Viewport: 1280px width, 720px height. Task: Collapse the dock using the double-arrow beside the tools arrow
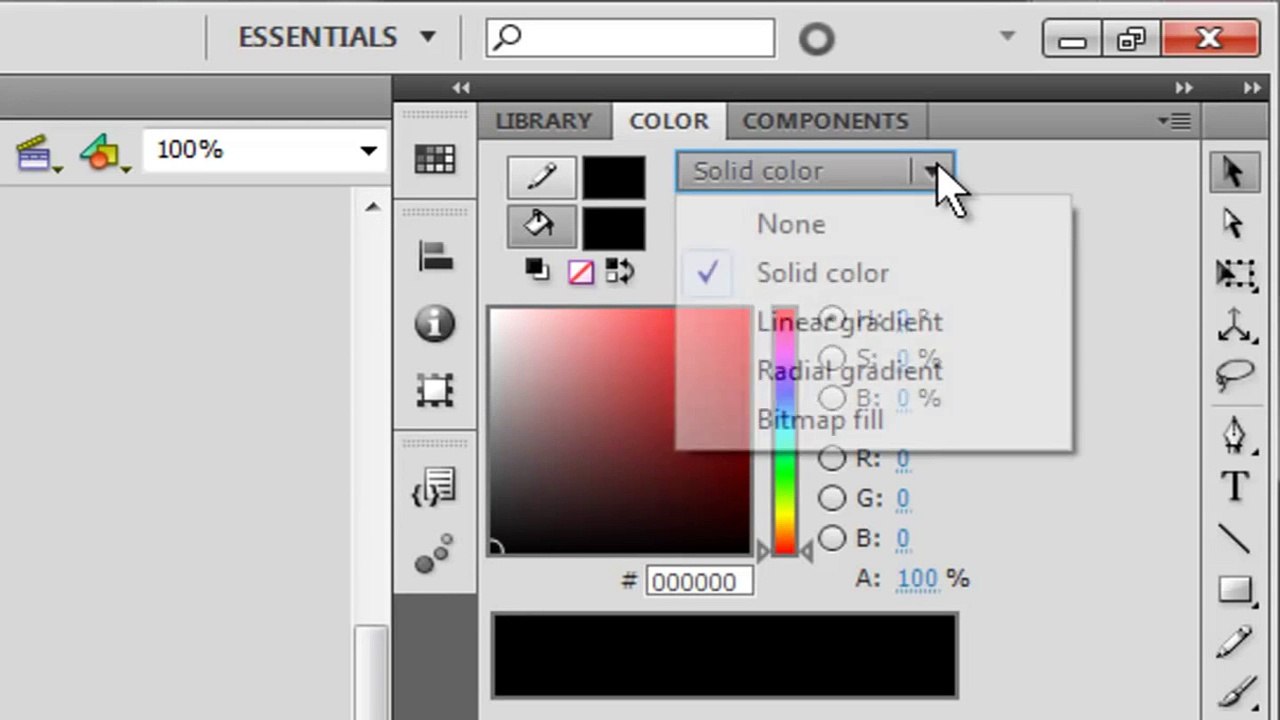pyautogui.click(x=1184, y=88)
